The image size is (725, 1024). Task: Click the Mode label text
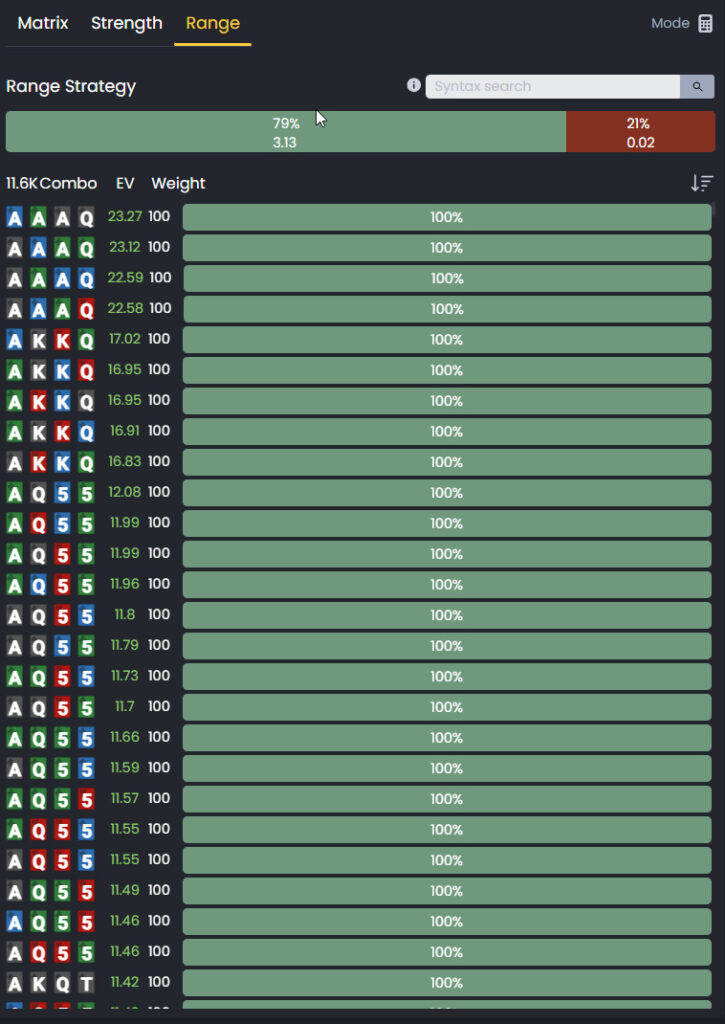click(670, 24)
